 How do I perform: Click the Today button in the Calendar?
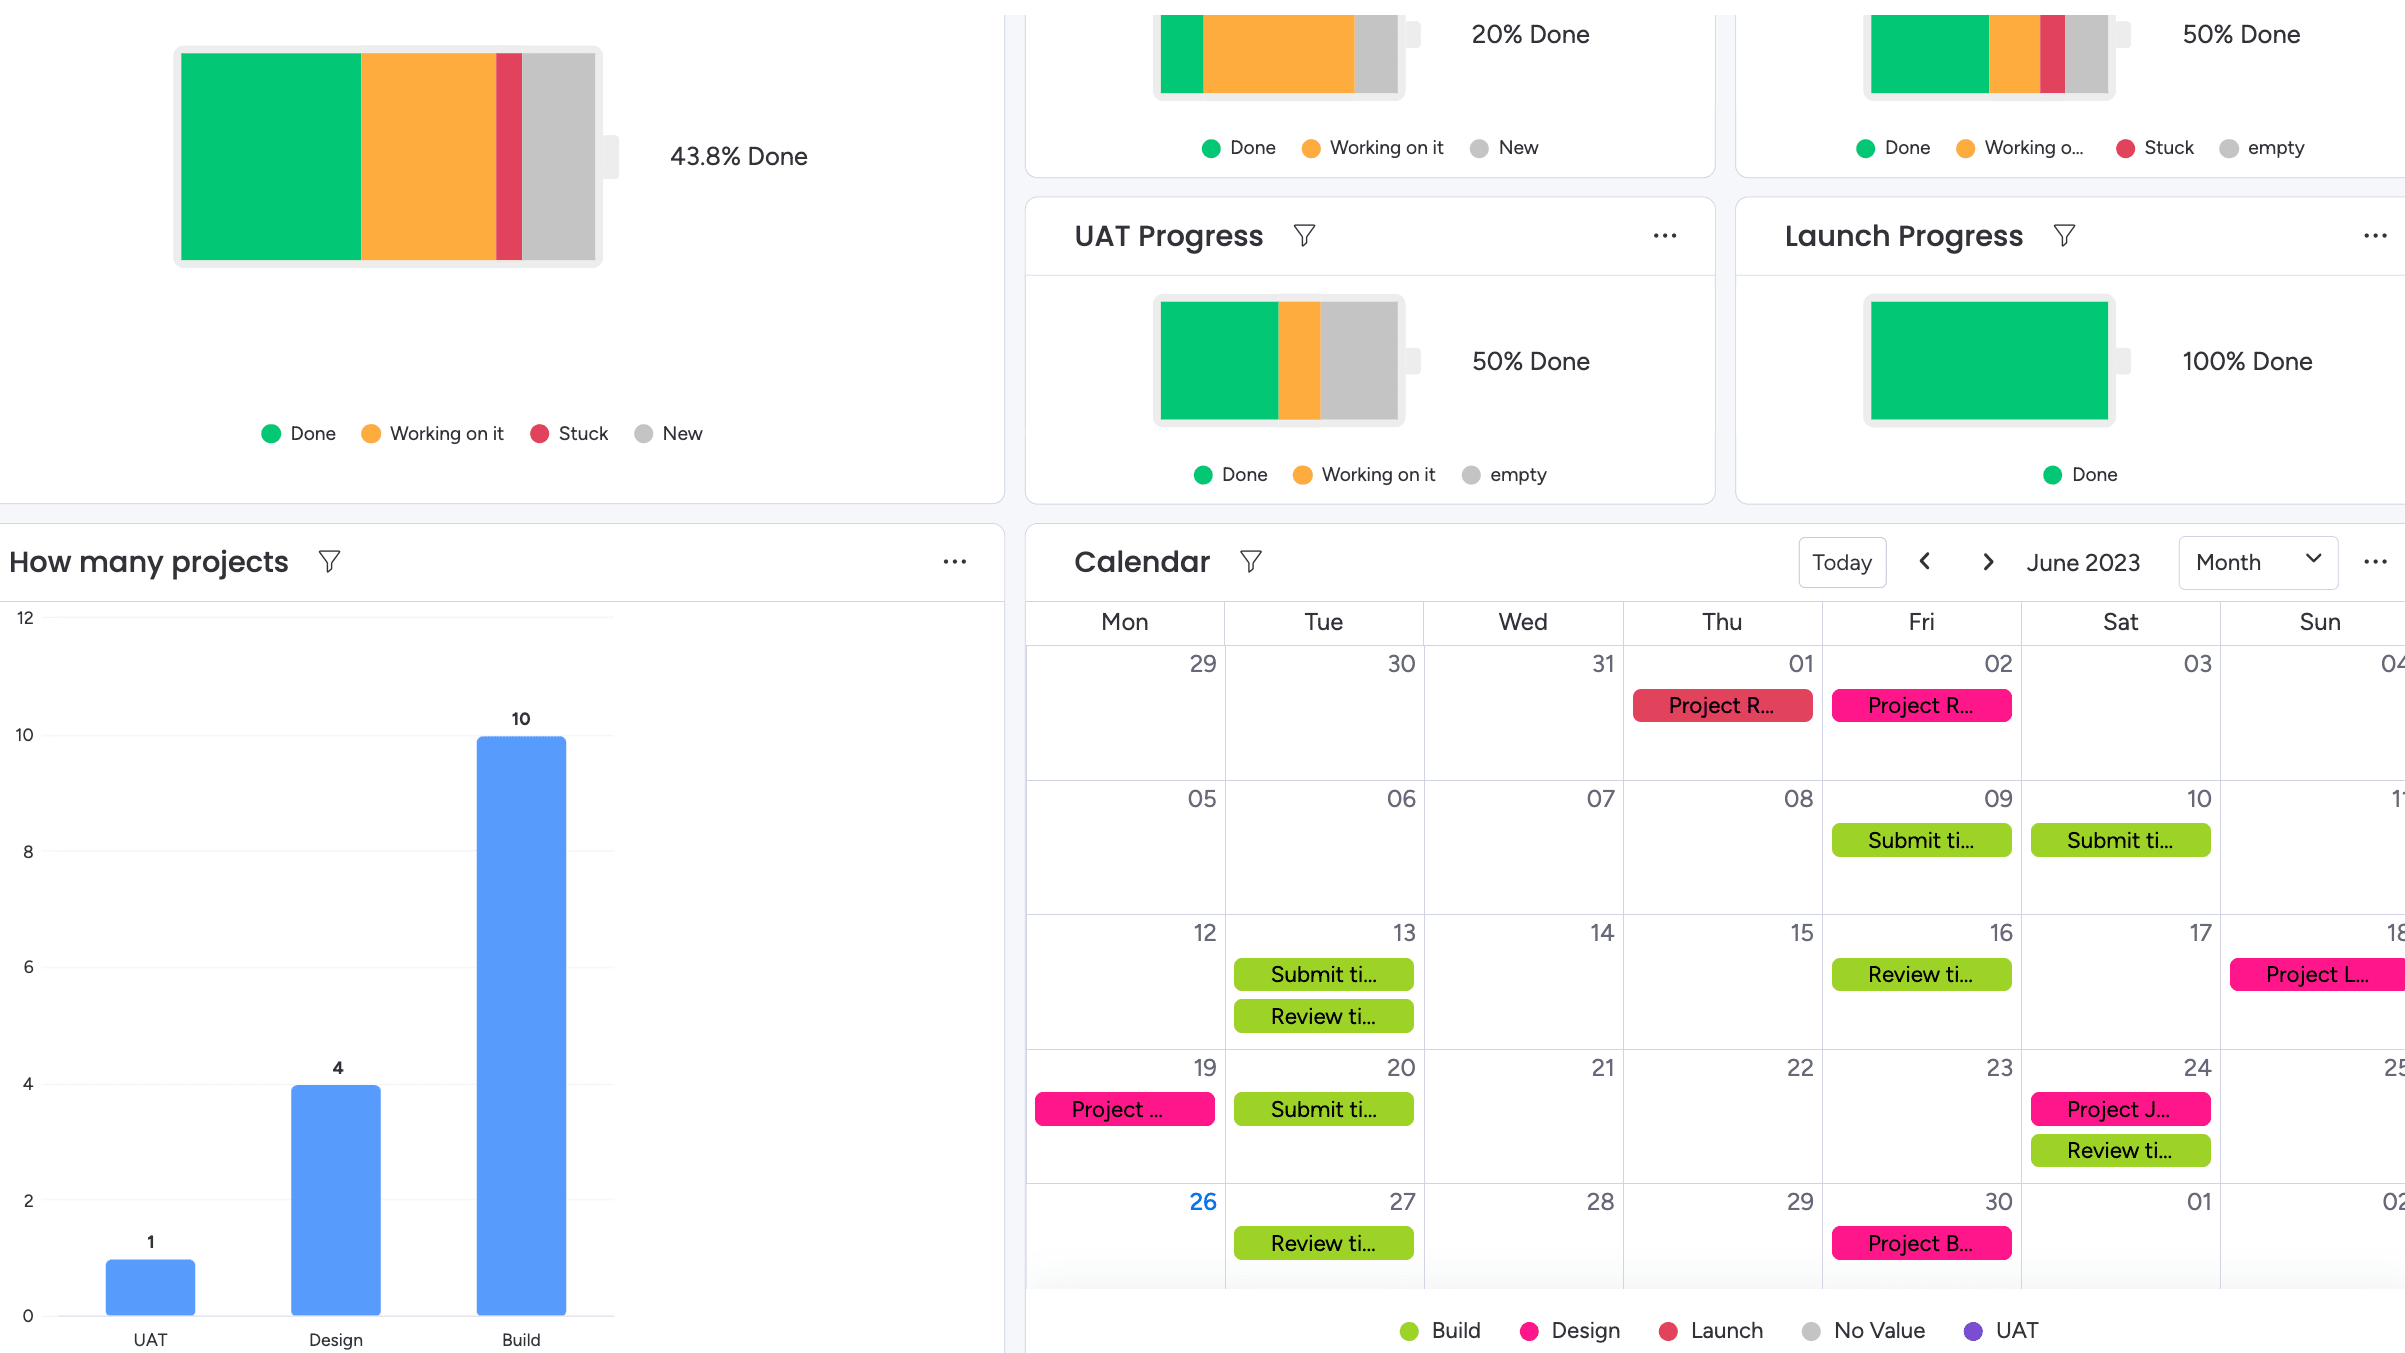pos(1842,562)
